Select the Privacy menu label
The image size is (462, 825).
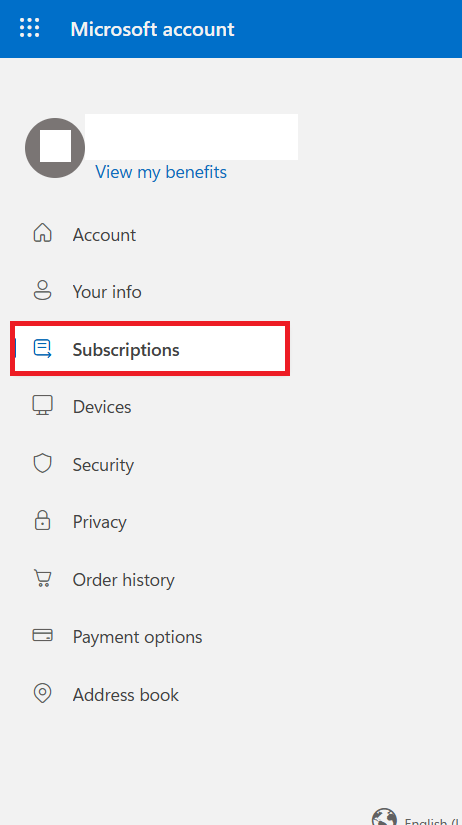click(x=99, y=522)
